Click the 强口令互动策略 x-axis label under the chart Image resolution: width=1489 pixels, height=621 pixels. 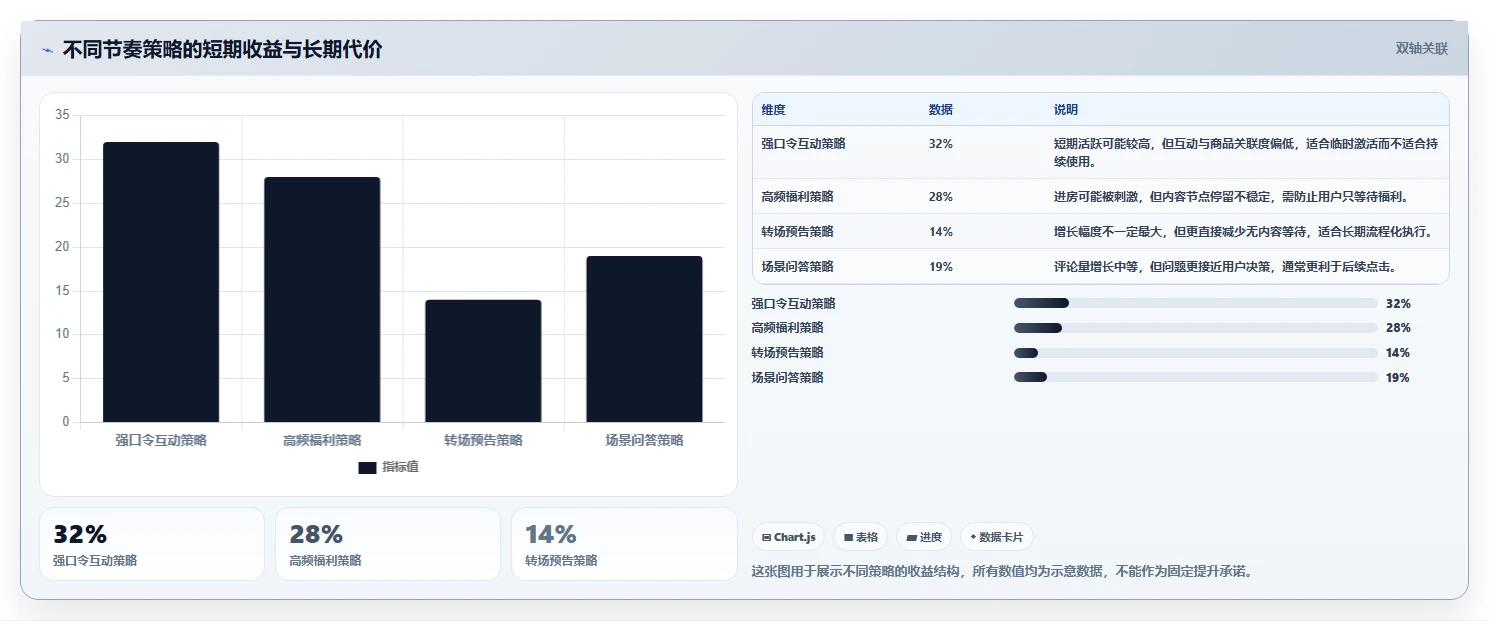[161, 440]
